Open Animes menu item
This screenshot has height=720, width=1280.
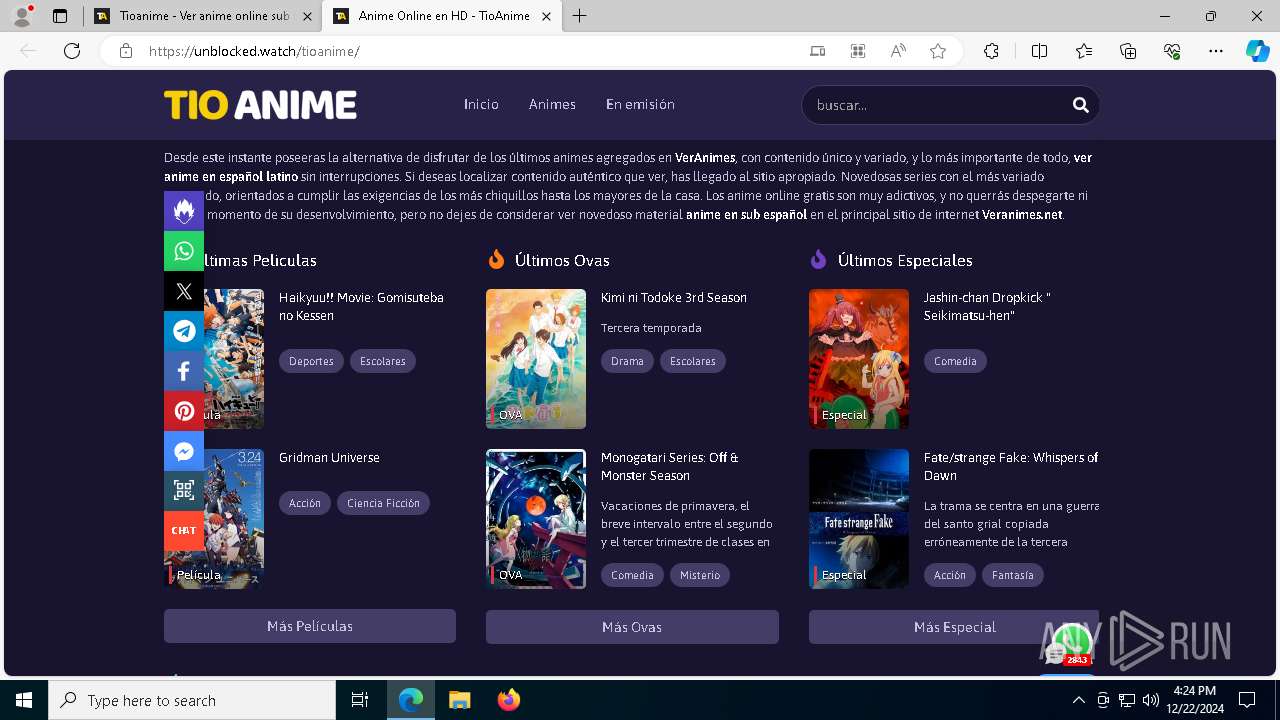(552, 104)
